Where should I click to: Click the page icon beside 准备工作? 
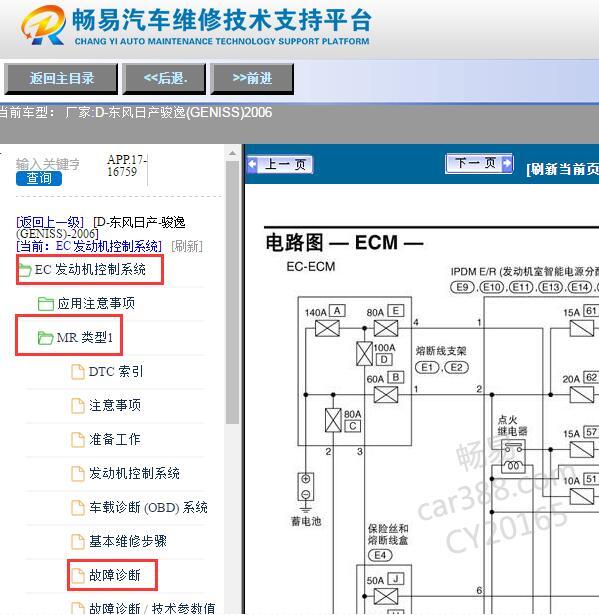click(78, 440)
